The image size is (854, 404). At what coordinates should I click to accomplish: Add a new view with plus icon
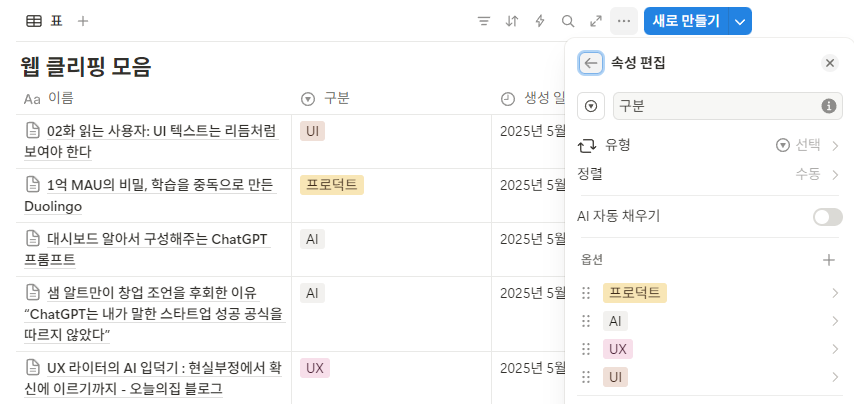point(83,21)
